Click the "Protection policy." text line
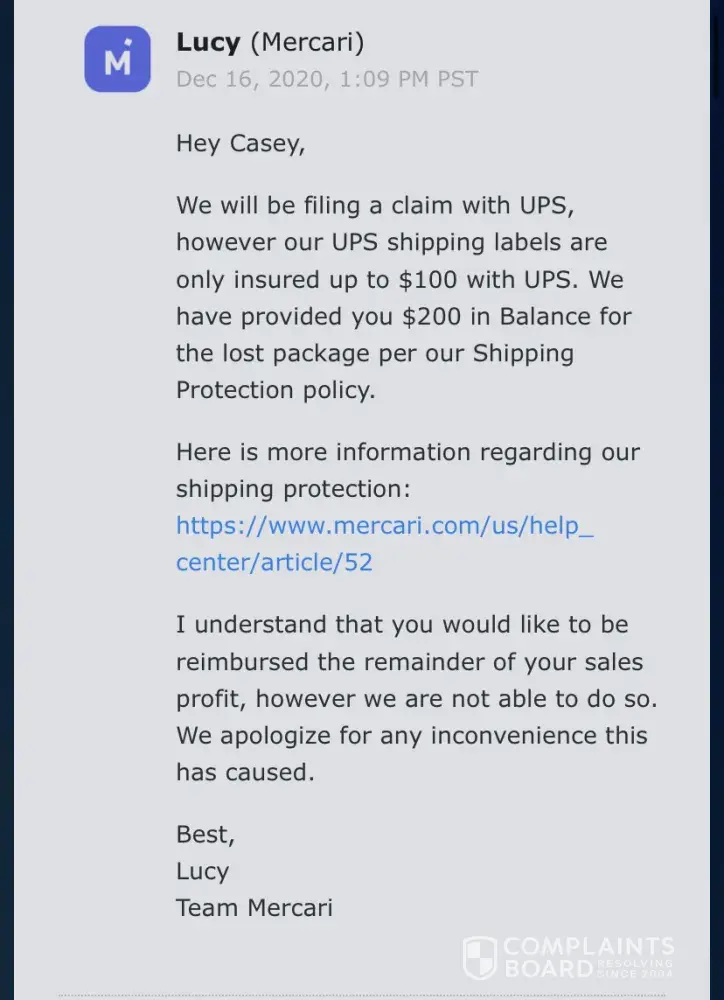The width and height of the screenshot is (724, 1000). click(276, 390)
